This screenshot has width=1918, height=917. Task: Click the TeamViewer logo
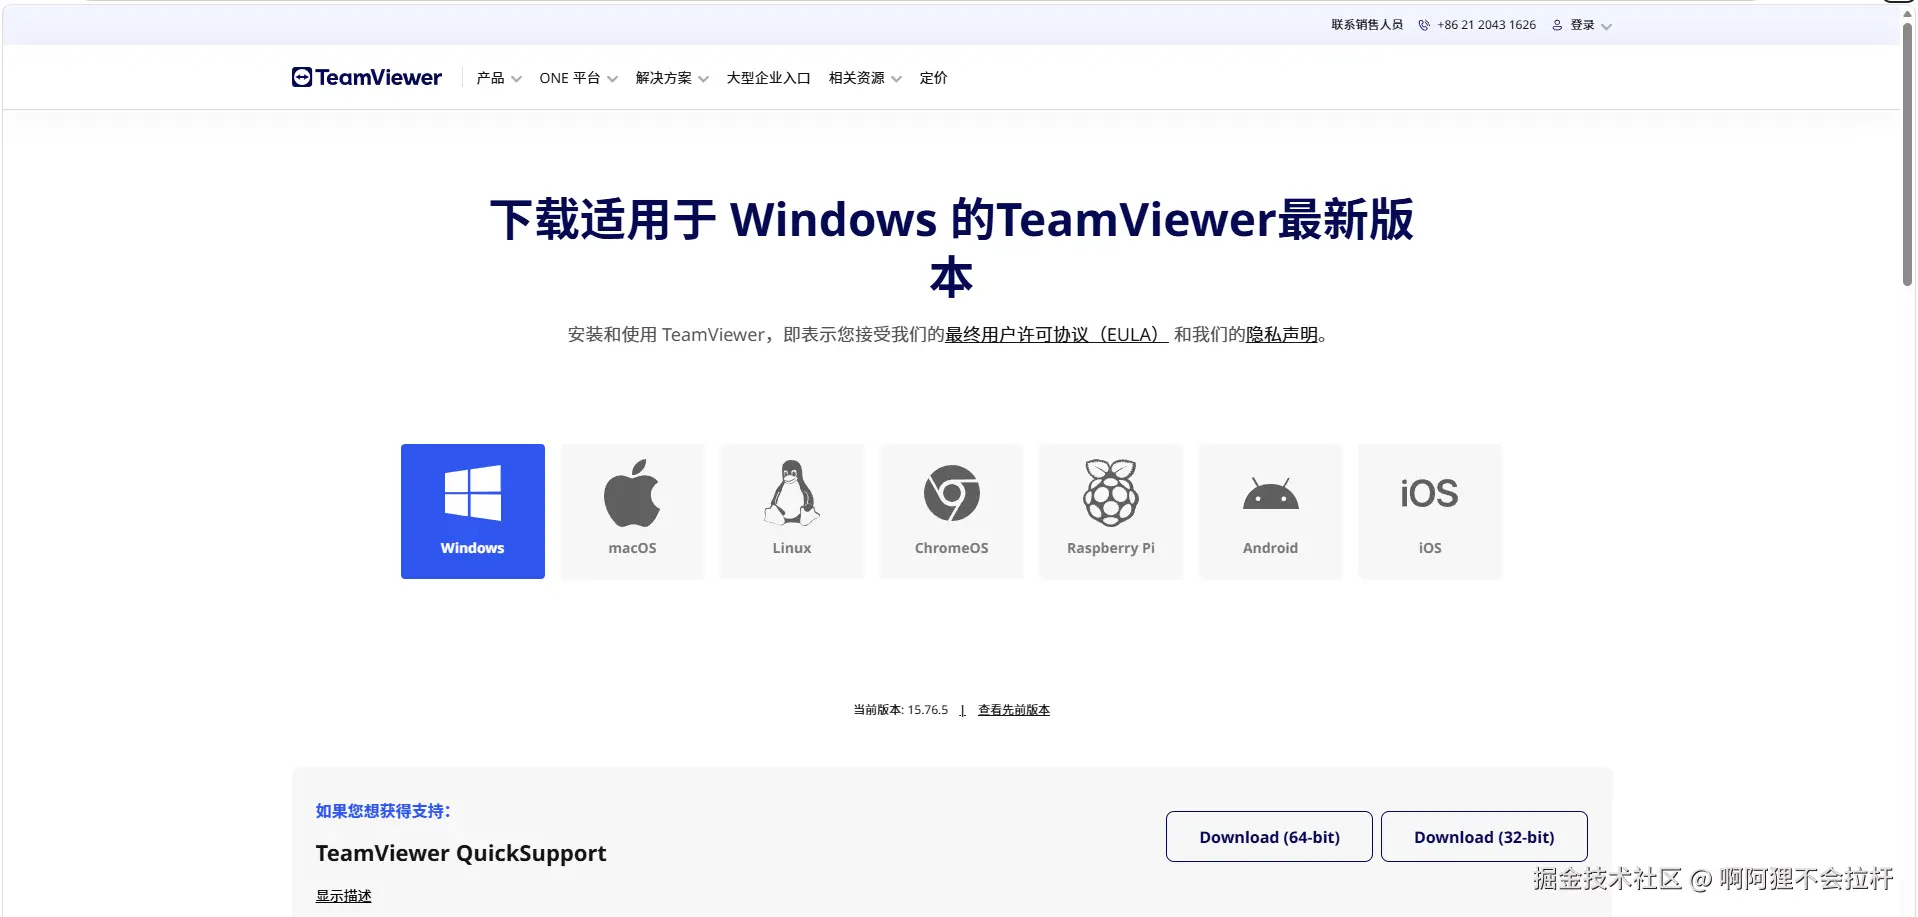click(366, 77)
